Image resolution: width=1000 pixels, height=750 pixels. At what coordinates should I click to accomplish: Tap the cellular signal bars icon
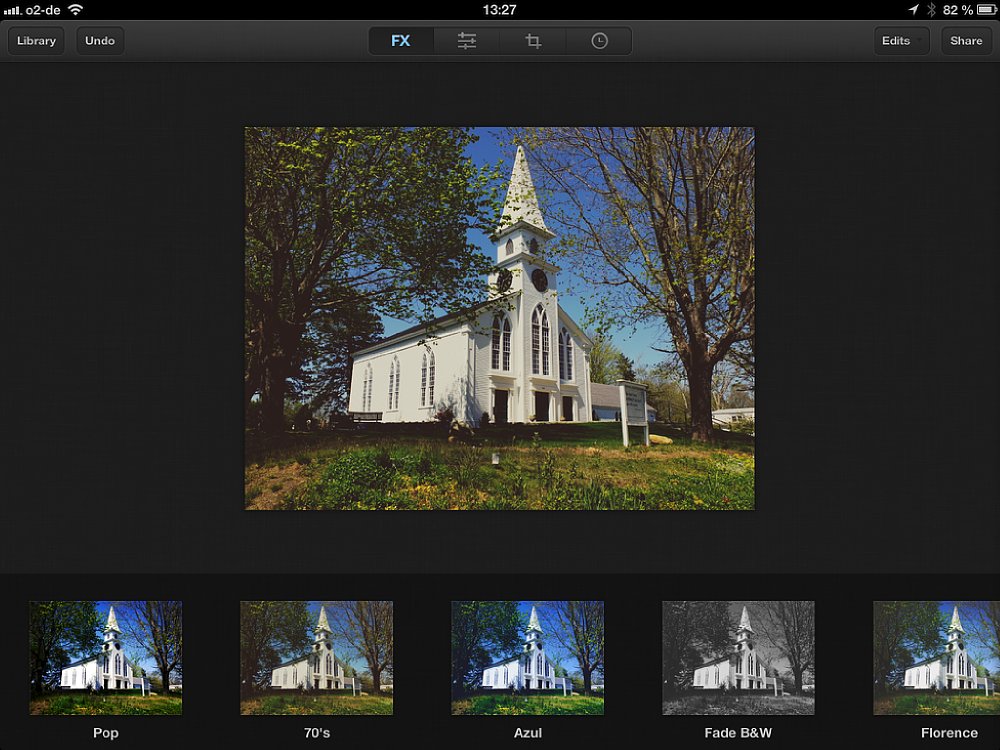coord(12,10)
